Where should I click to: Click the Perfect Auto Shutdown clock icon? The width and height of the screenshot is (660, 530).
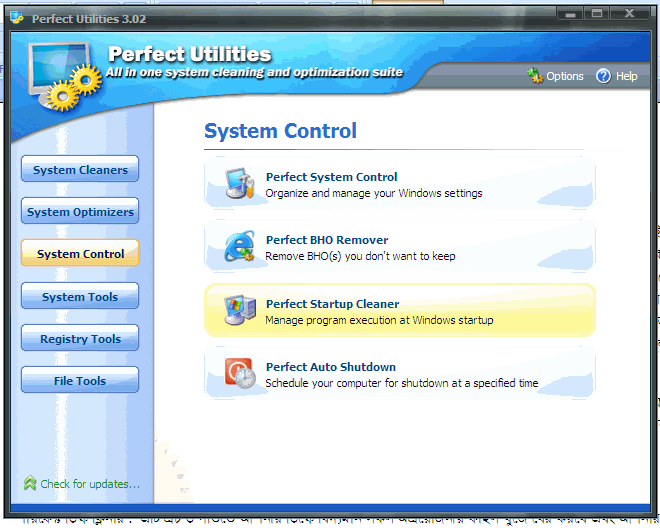coord(240,373)
